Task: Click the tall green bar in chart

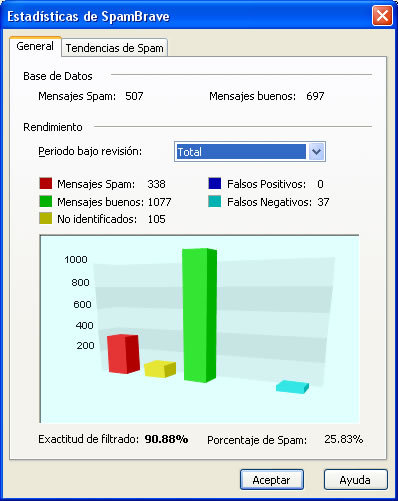Action: pyautogui.click(x=200, y=315)
